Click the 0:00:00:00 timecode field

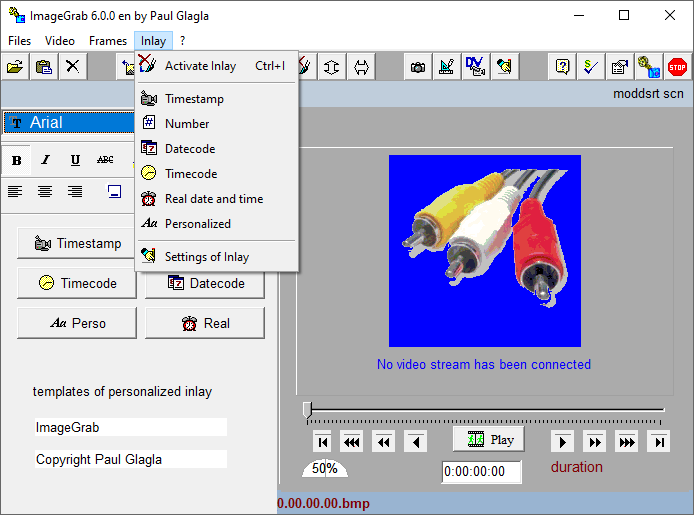482,472
